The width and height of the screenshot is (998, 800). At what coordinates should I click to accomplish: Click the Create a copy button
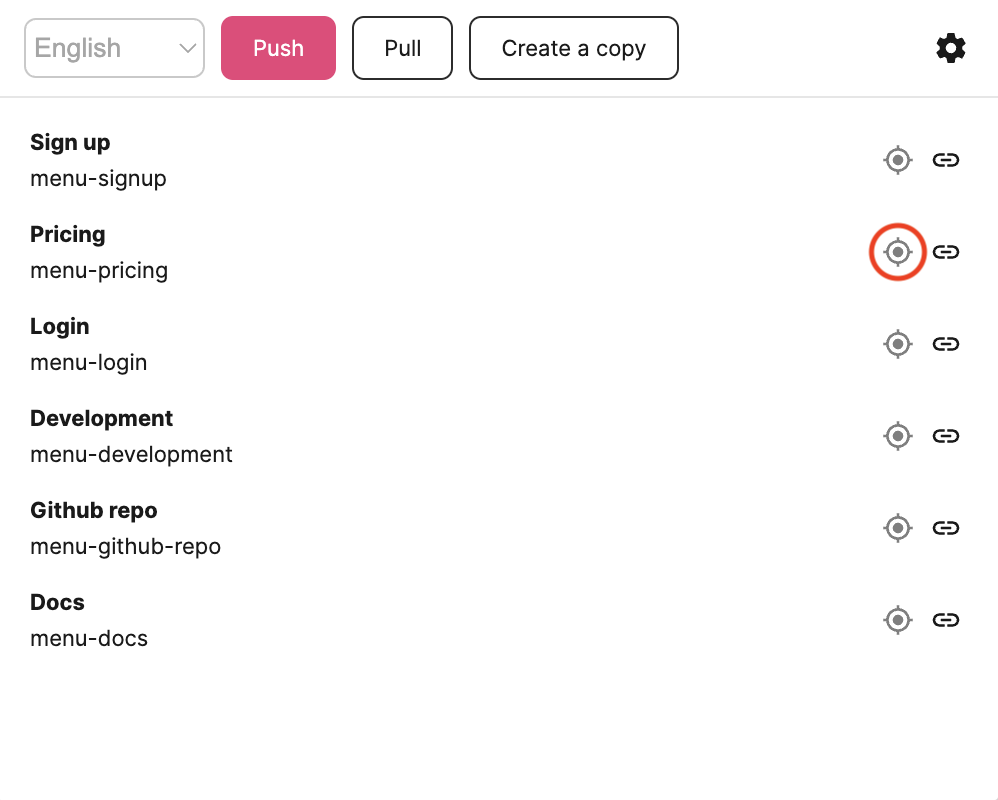573,48
